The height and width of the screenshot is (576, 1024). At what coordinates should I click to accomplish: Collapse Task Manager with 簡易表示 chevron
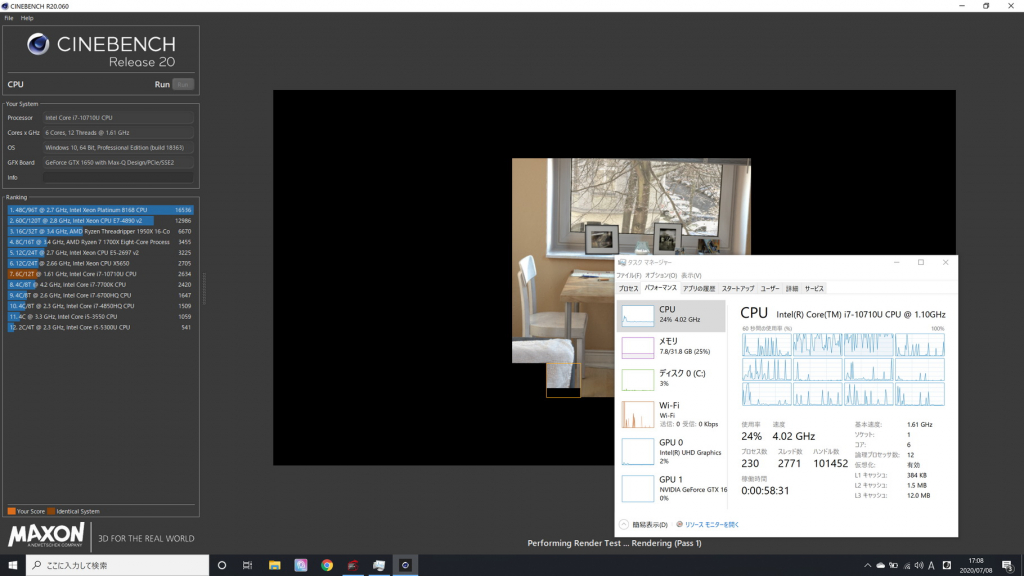point(625,523)
